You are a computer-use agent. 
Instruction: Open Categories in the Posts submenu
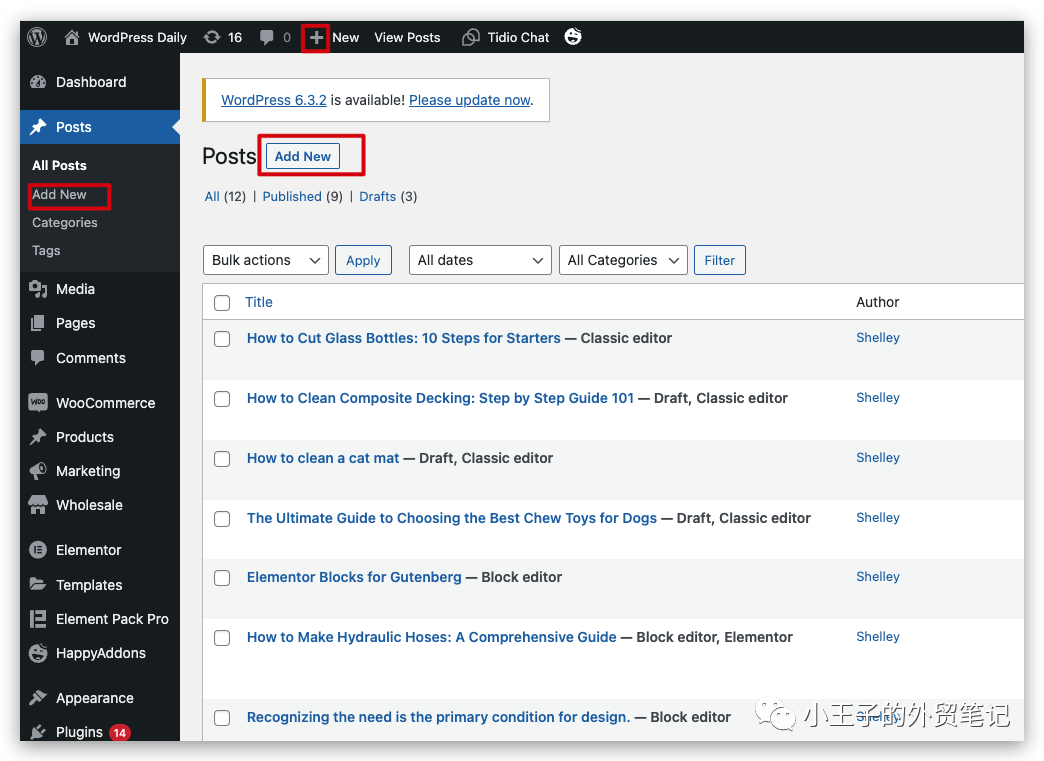click(x=65, y=222)
